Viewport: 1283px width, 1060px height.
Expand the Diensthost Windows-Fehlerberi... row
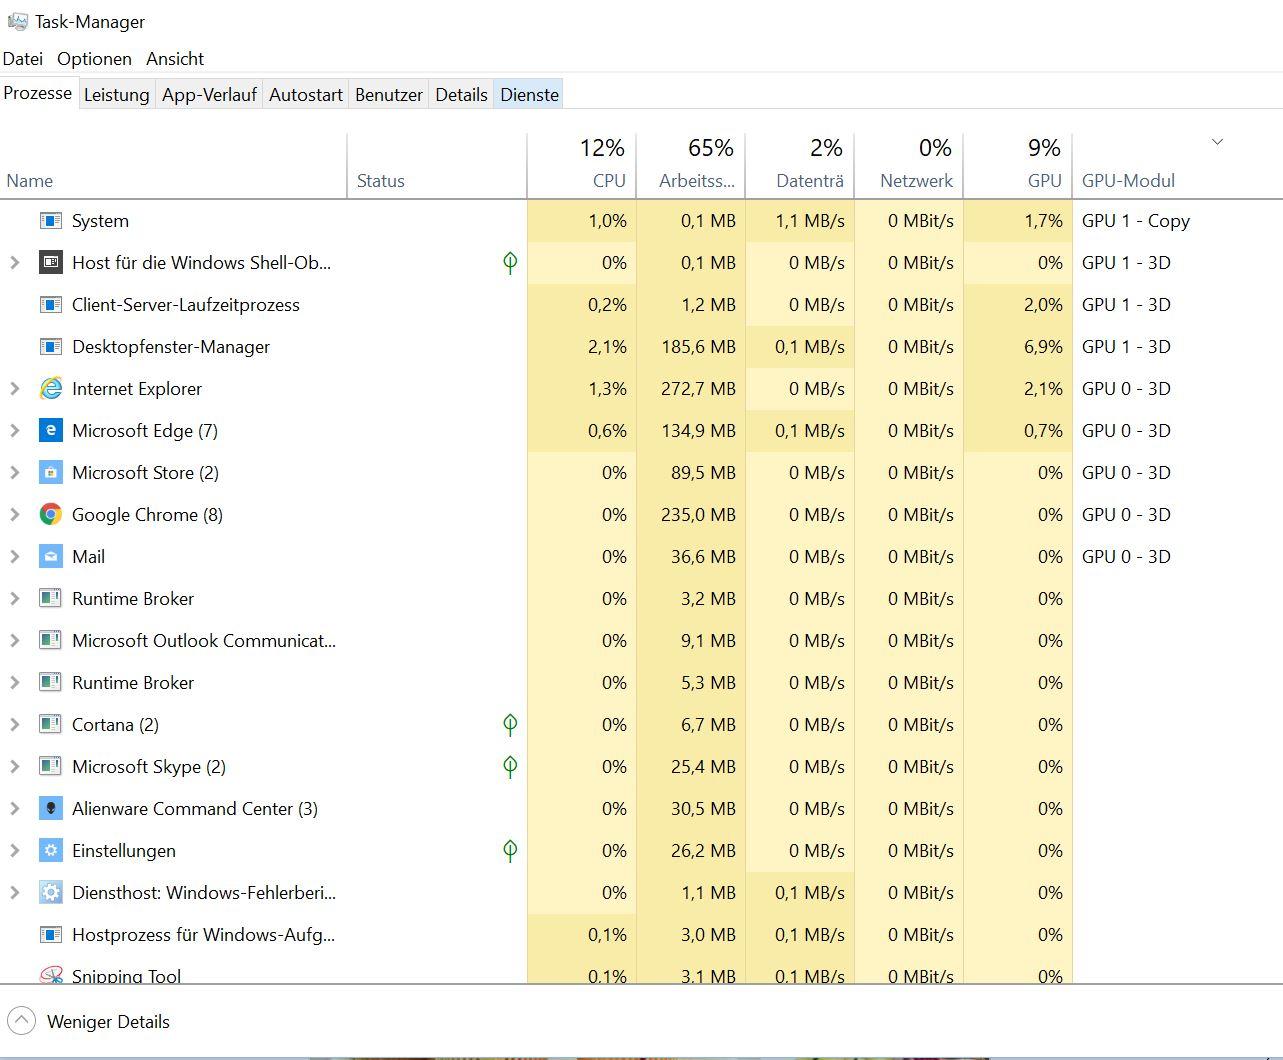(x=15, y=893)
